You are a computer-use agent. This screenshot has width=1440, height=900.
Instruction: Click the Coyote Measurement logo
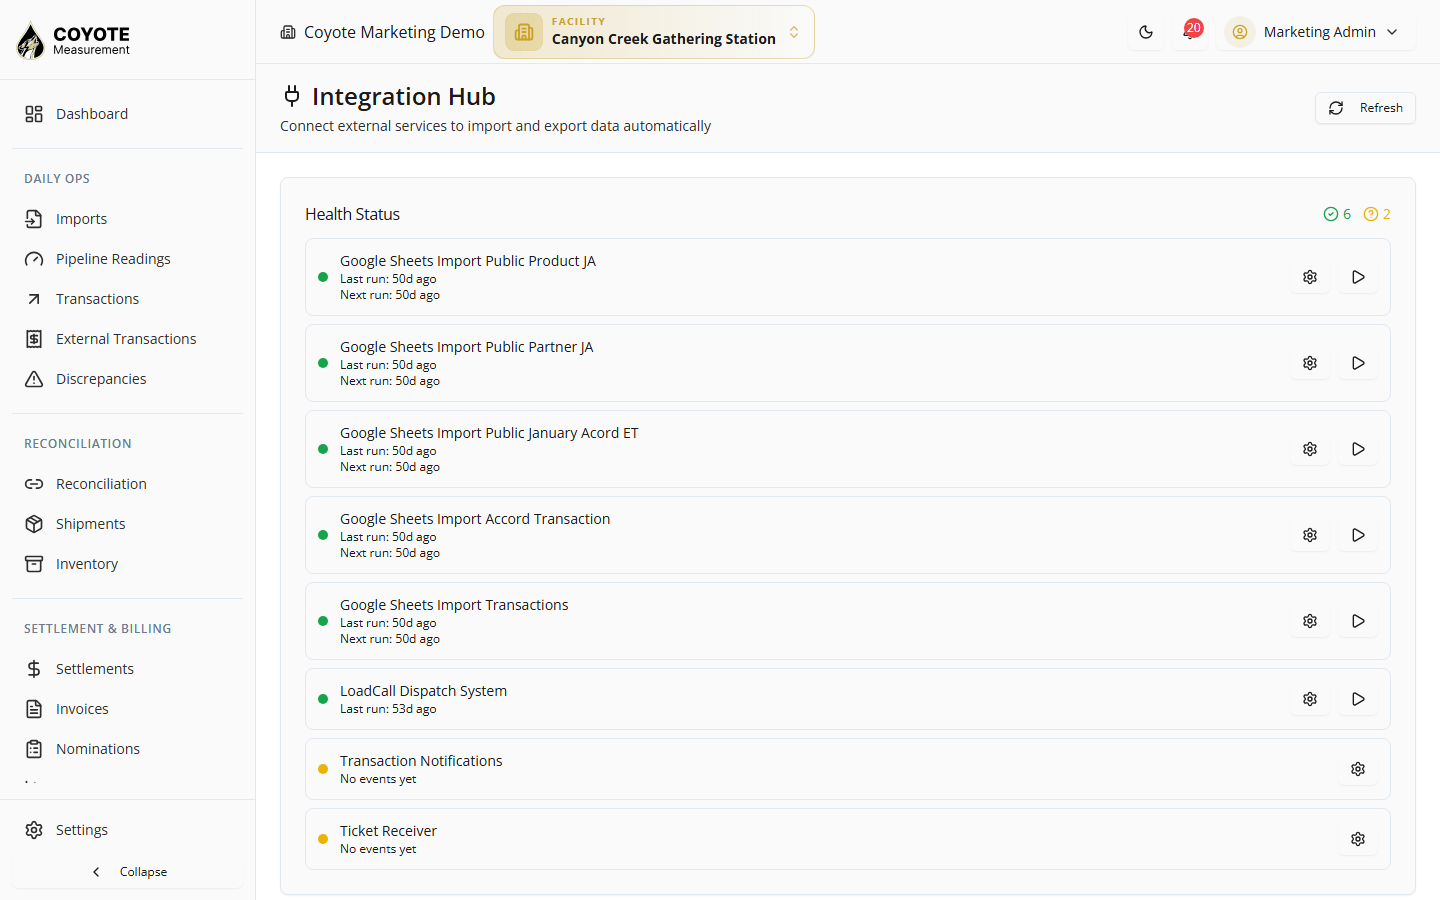pos(74,40)
